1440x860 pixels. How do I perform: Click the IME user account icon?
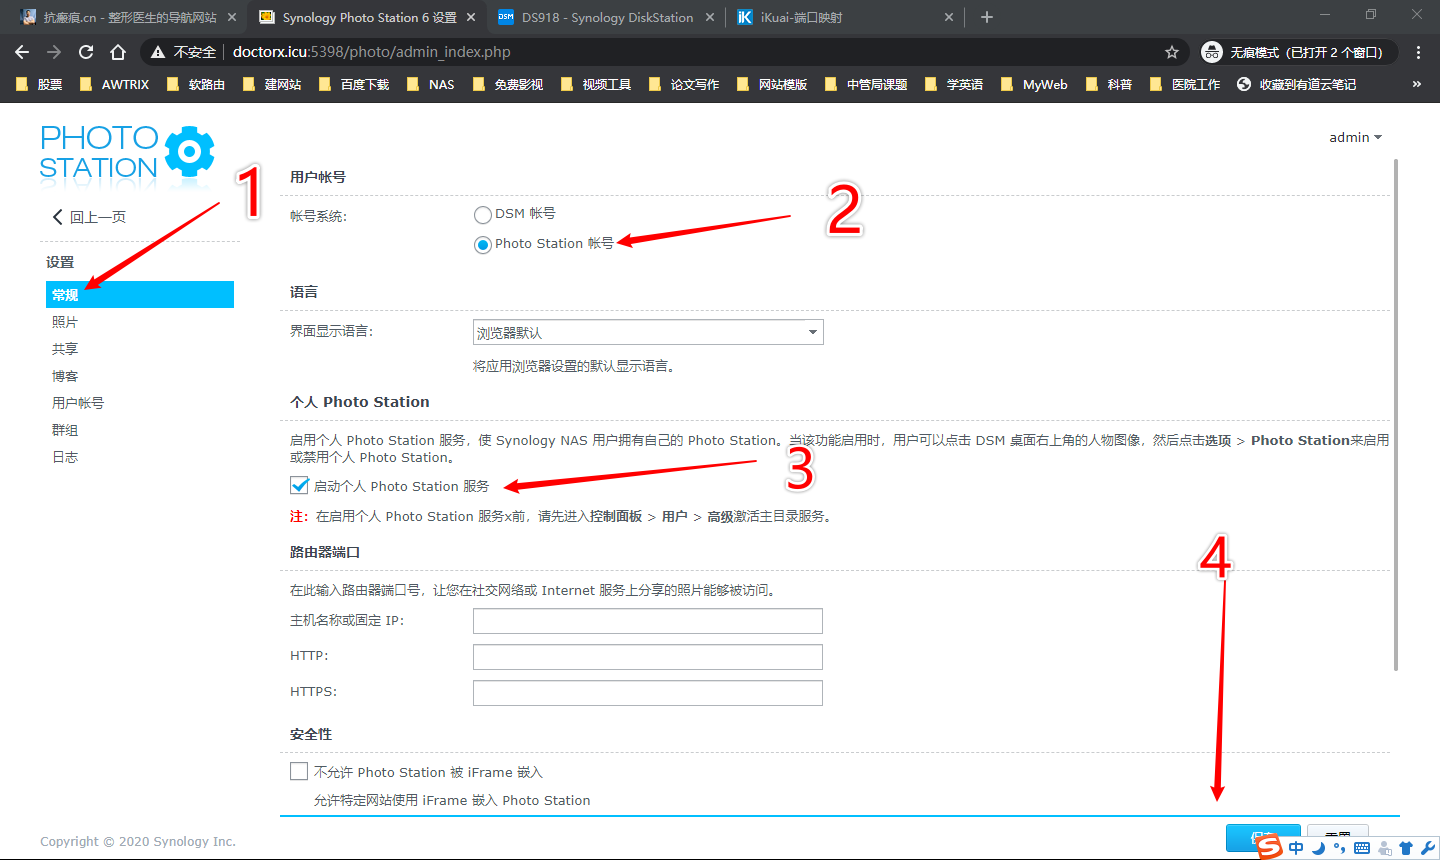click(1384, 848)
